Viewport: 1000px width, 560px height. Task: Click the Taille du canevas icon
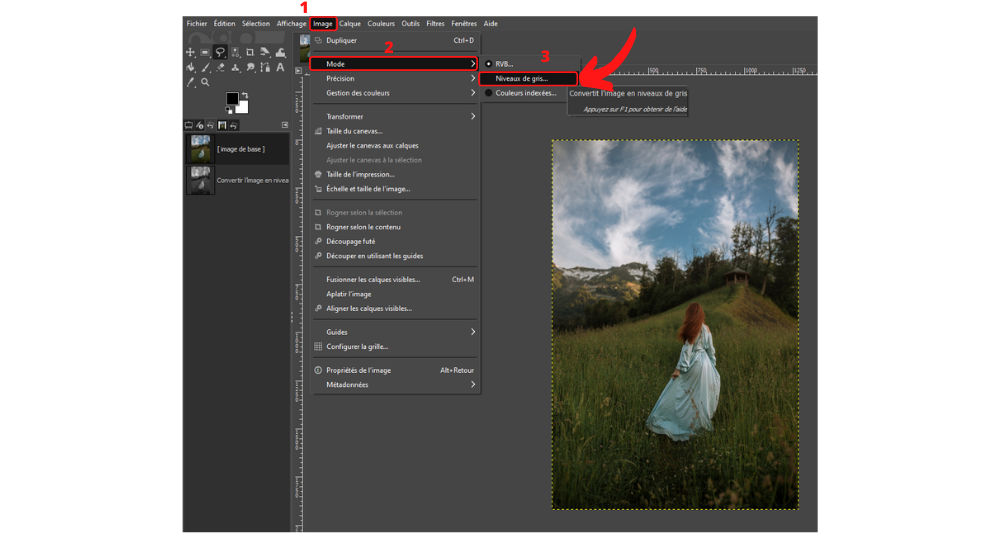[x=318, y=131]
